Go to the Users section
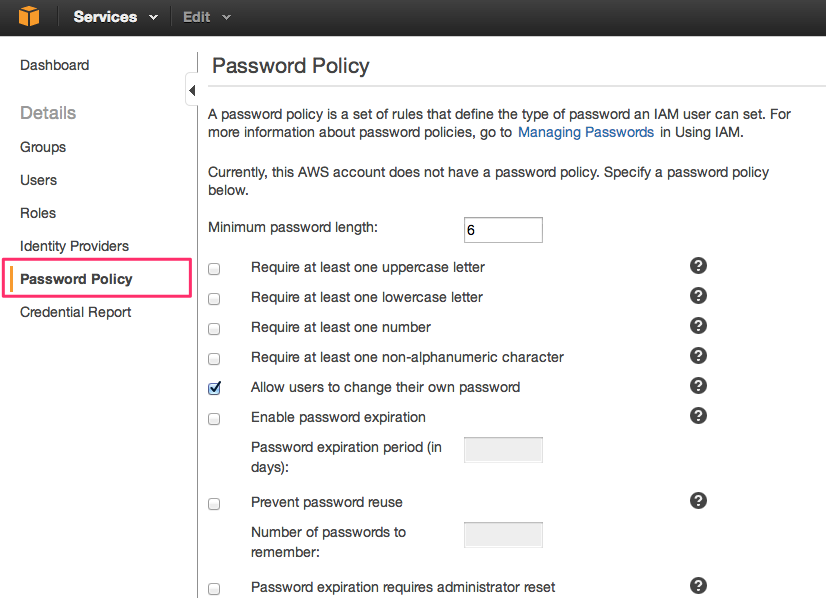 [38, 180]
